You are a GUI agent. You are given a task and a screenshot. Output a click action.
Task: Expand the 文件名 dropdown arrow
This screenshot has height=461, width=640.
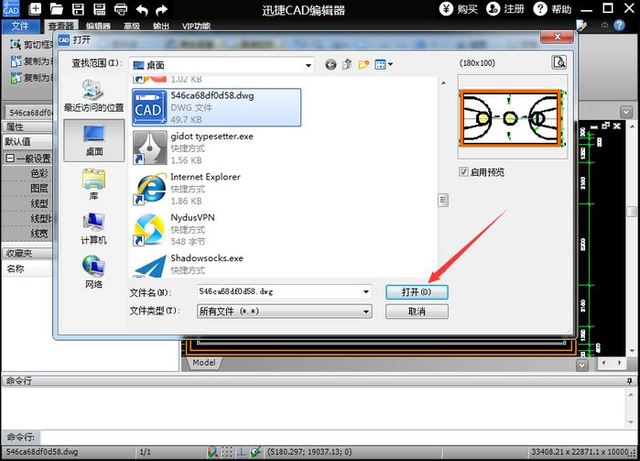pos(366,292)
